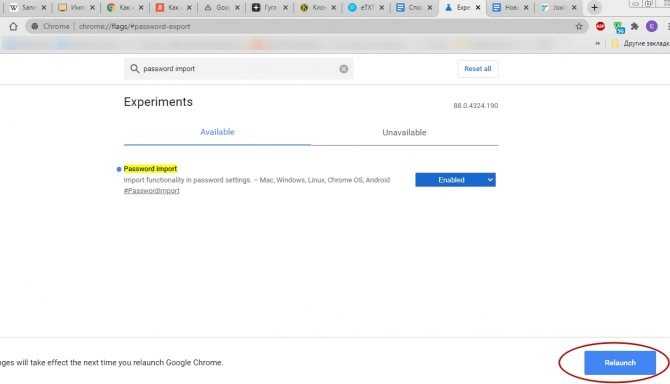Click version number 88.0.4324.190
Viewport: 670px width, 384px height.
476,106
